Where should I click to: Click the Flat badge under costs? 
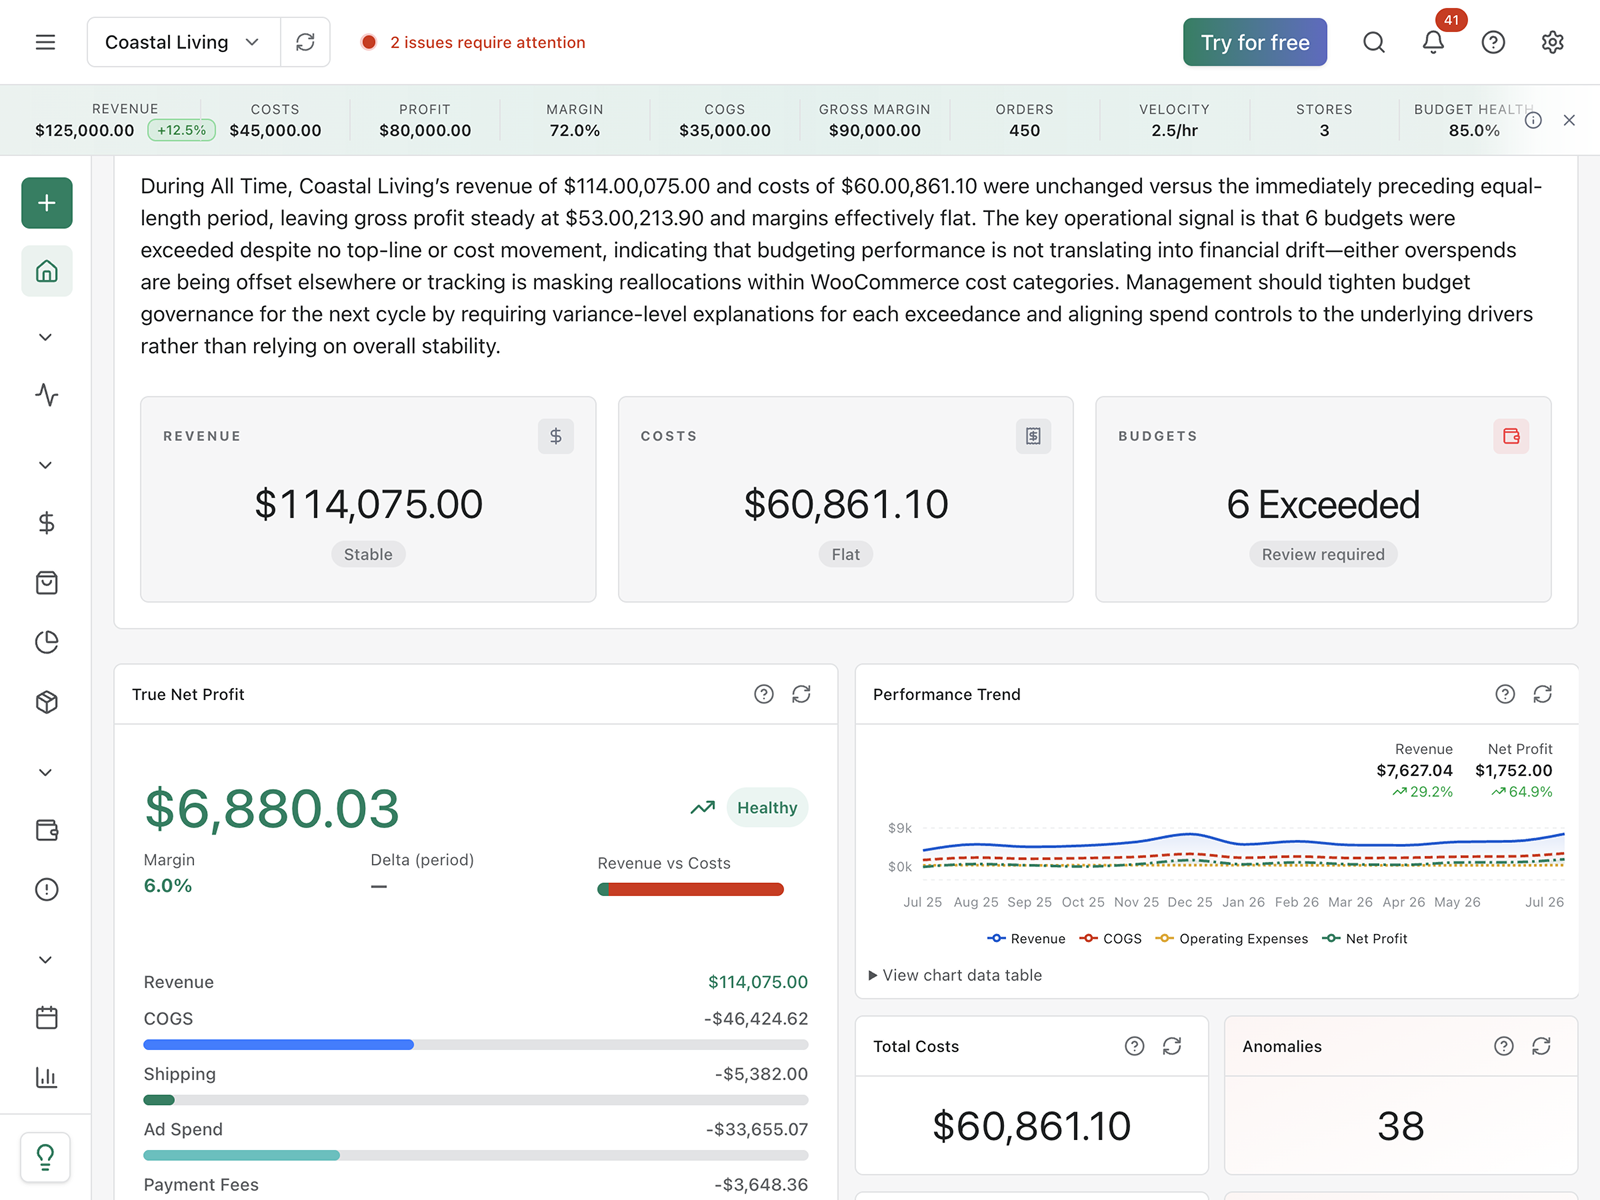846,554
